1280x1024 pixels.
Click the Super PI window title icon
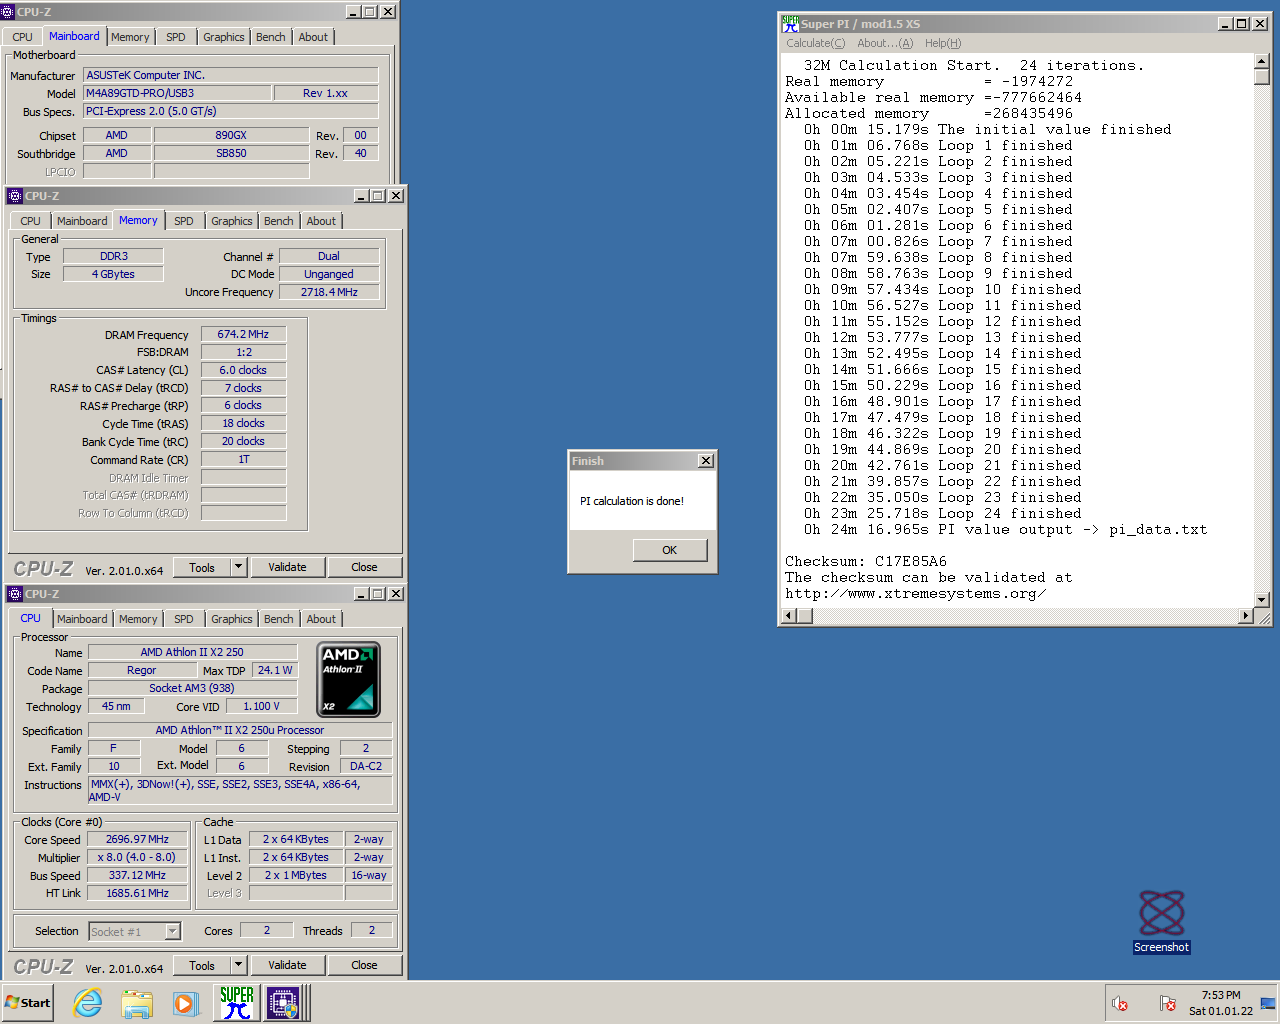tap(790, 23)
